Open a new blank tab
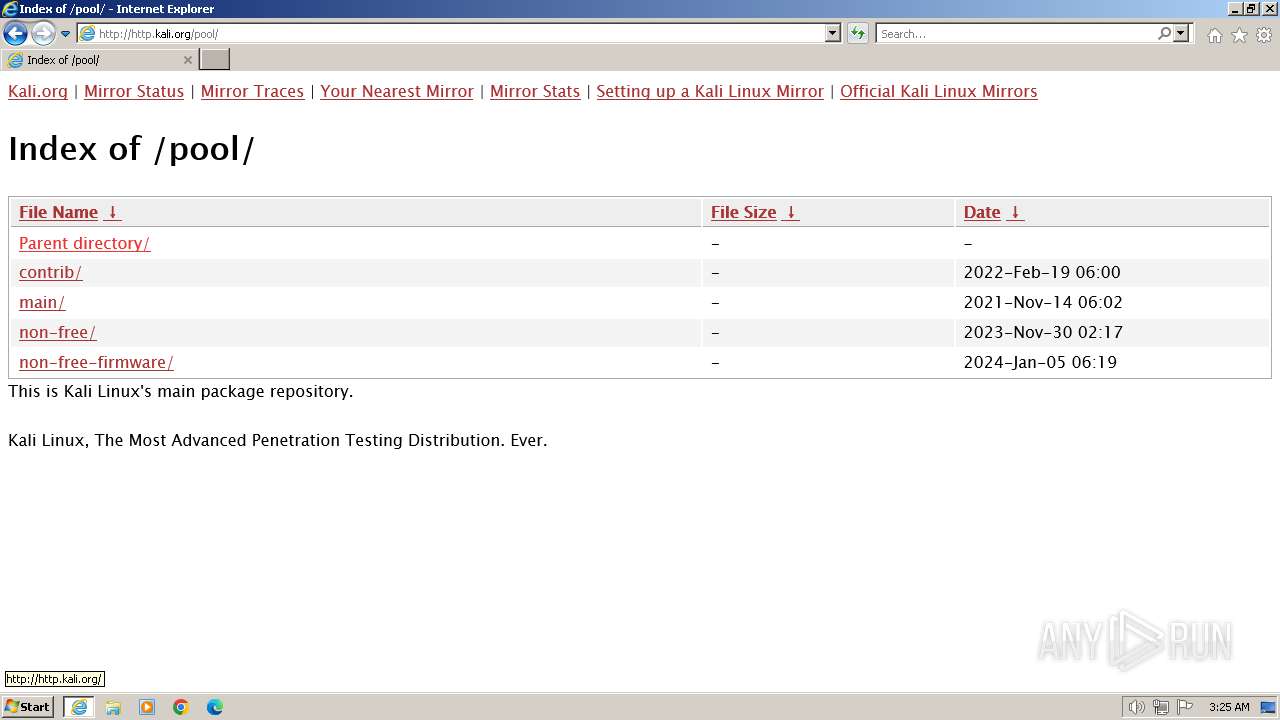This screenshot has width=1280, height=720. [x=215, y=60]
